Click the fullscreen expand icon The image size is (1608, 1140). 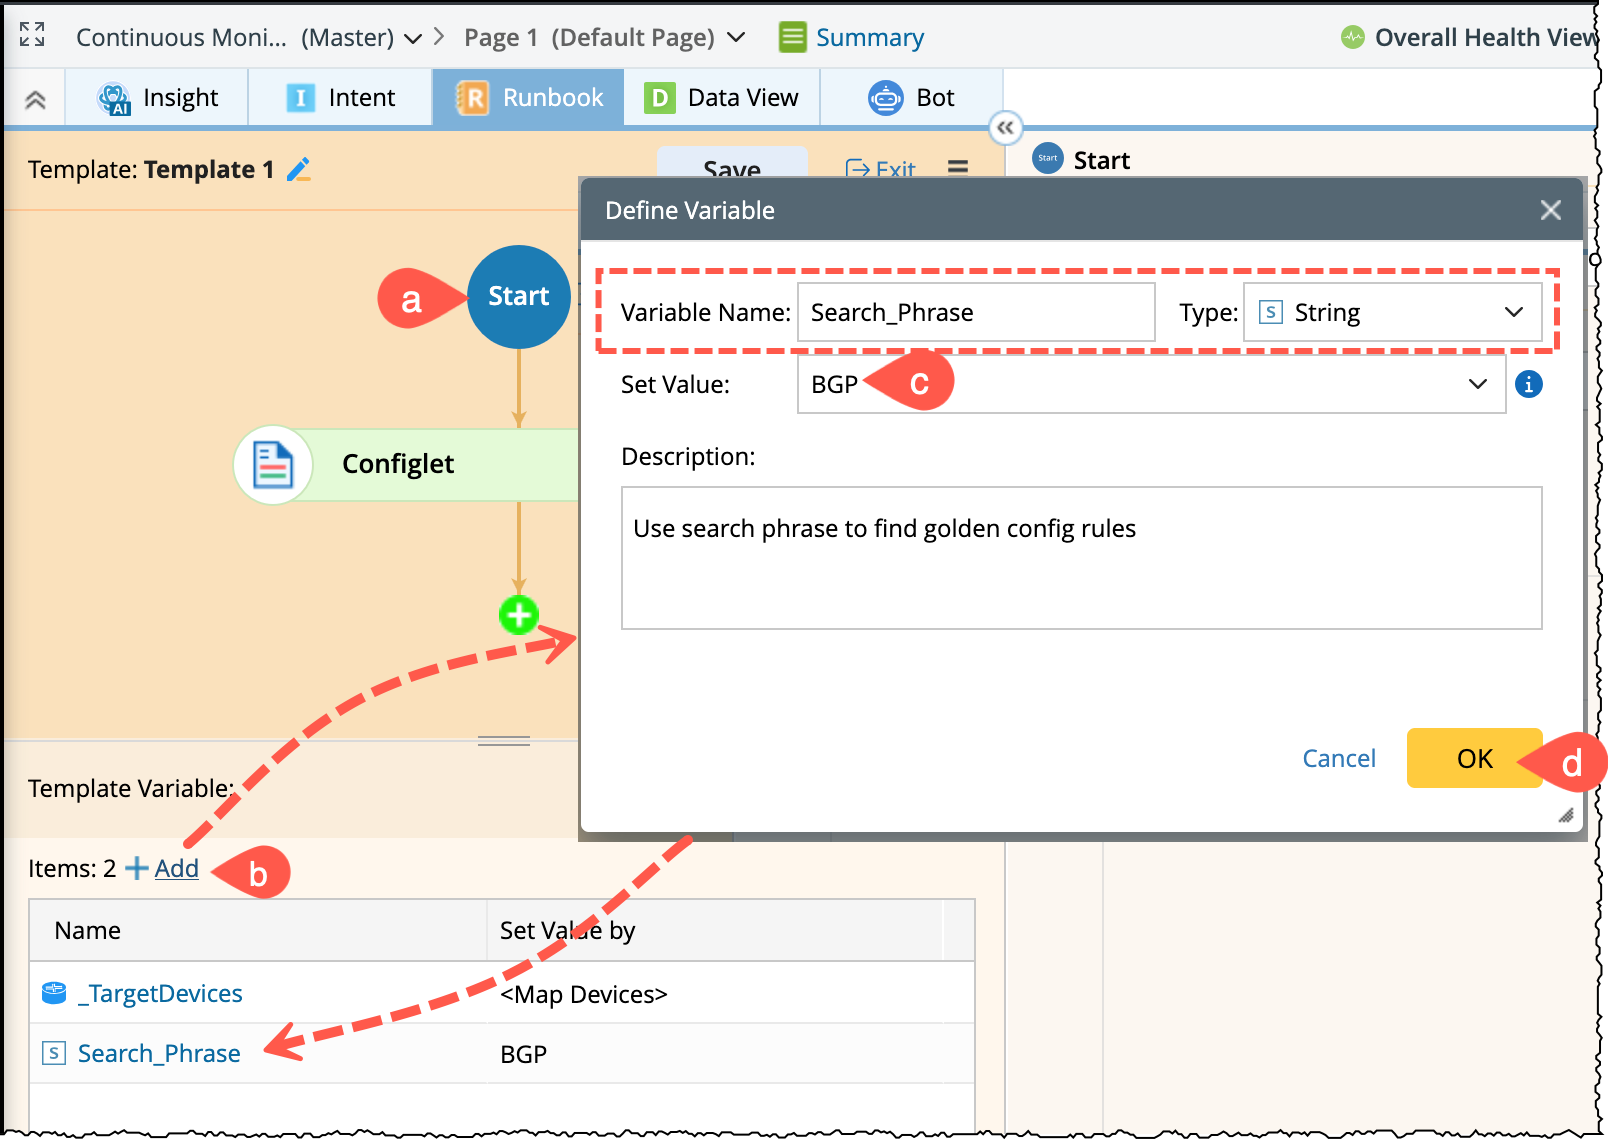click(32, 35)
